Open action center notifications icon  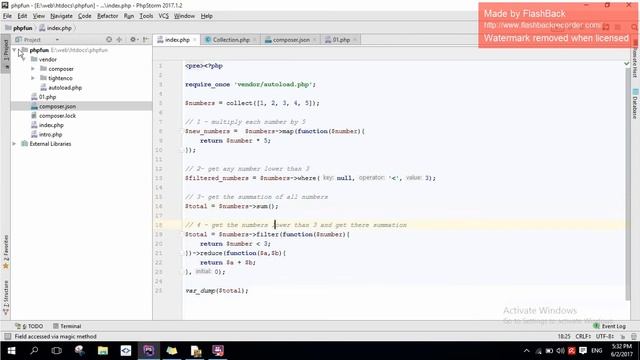click(x=583, y=351)
